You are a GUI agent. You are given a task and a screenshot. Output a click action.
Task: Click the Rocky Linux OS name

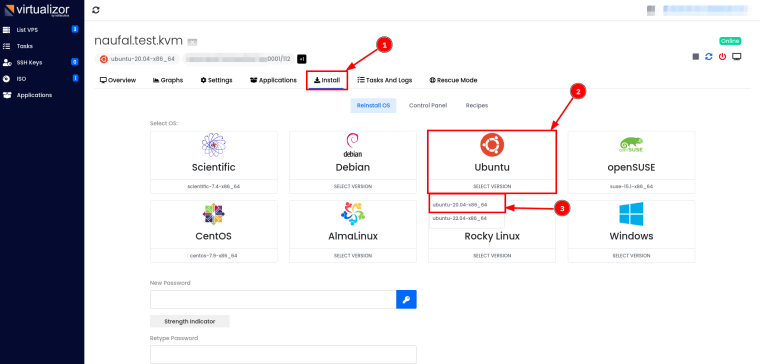[x=492, y=237]
